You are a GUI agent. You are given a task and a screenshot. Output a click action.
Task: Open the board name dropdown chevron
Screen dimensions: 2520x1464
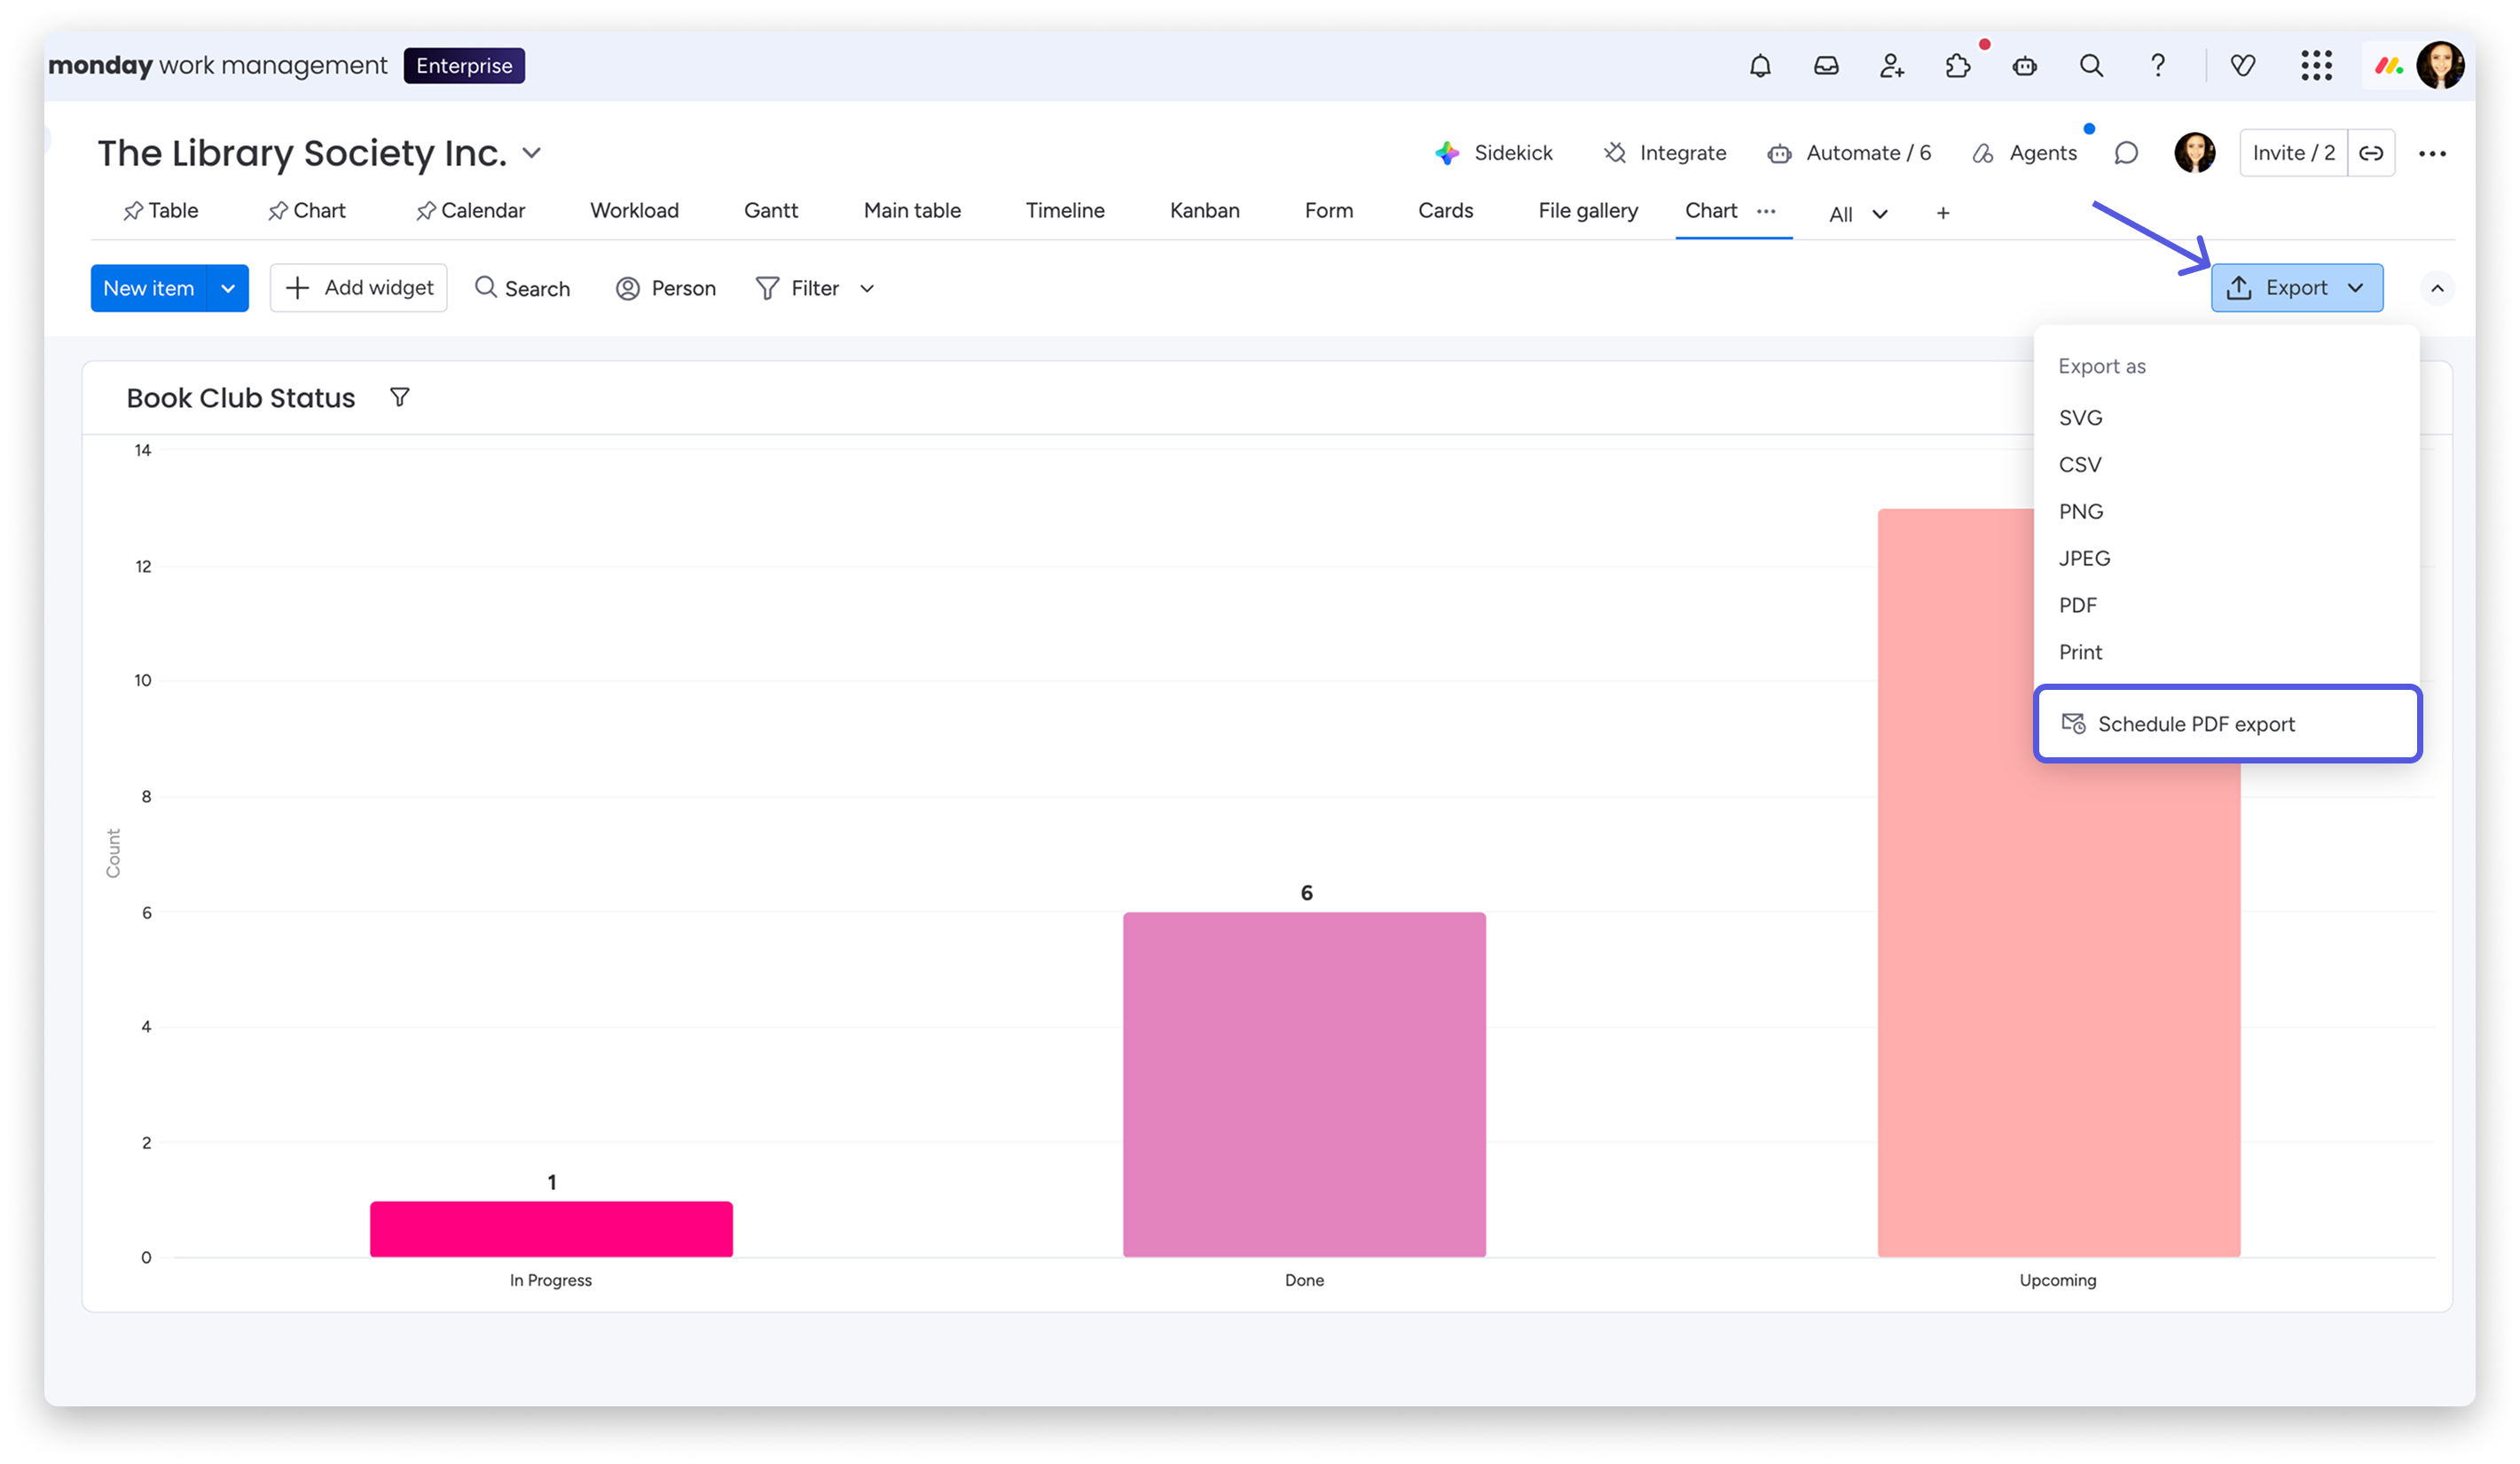point(532,153)
